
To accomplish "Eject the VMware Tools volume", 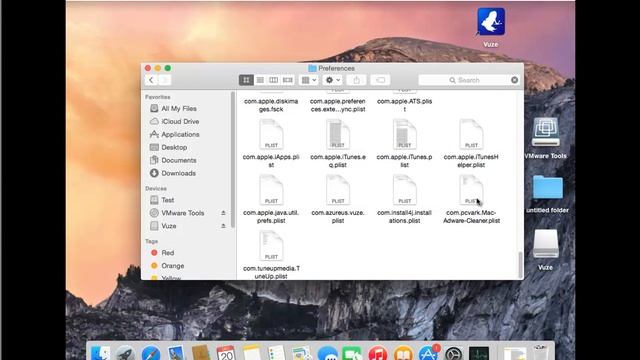I will pyautogui.click(x=223, y=213).
